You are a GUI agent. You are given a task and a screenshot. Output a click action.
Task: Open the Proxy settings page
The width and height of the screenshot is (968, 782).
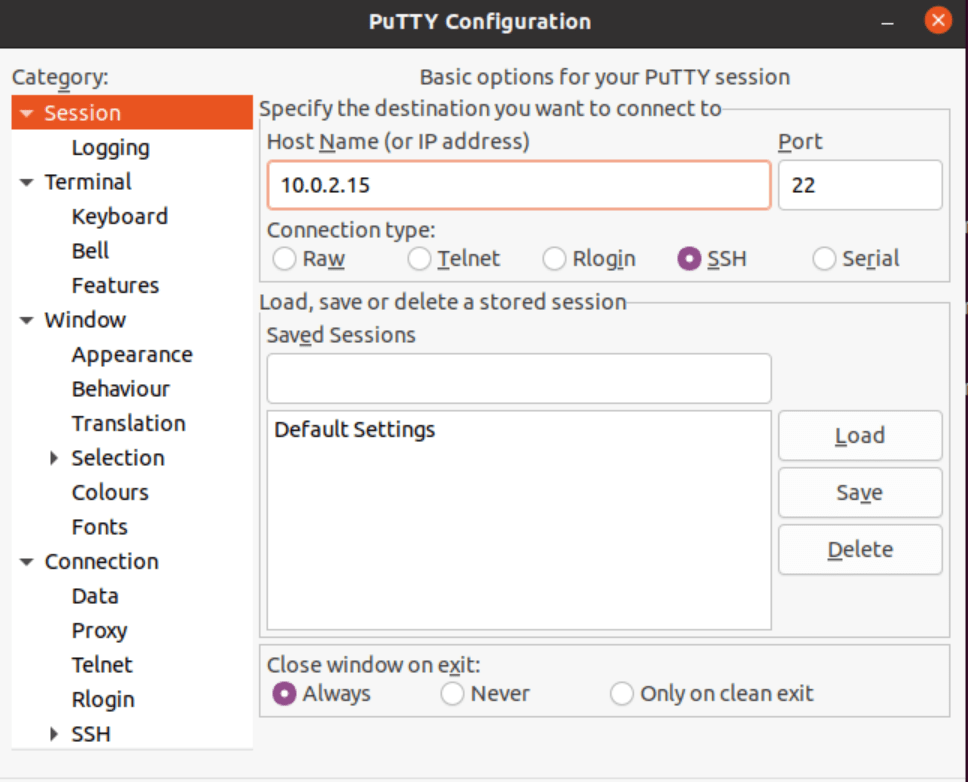tap(99, 630)
